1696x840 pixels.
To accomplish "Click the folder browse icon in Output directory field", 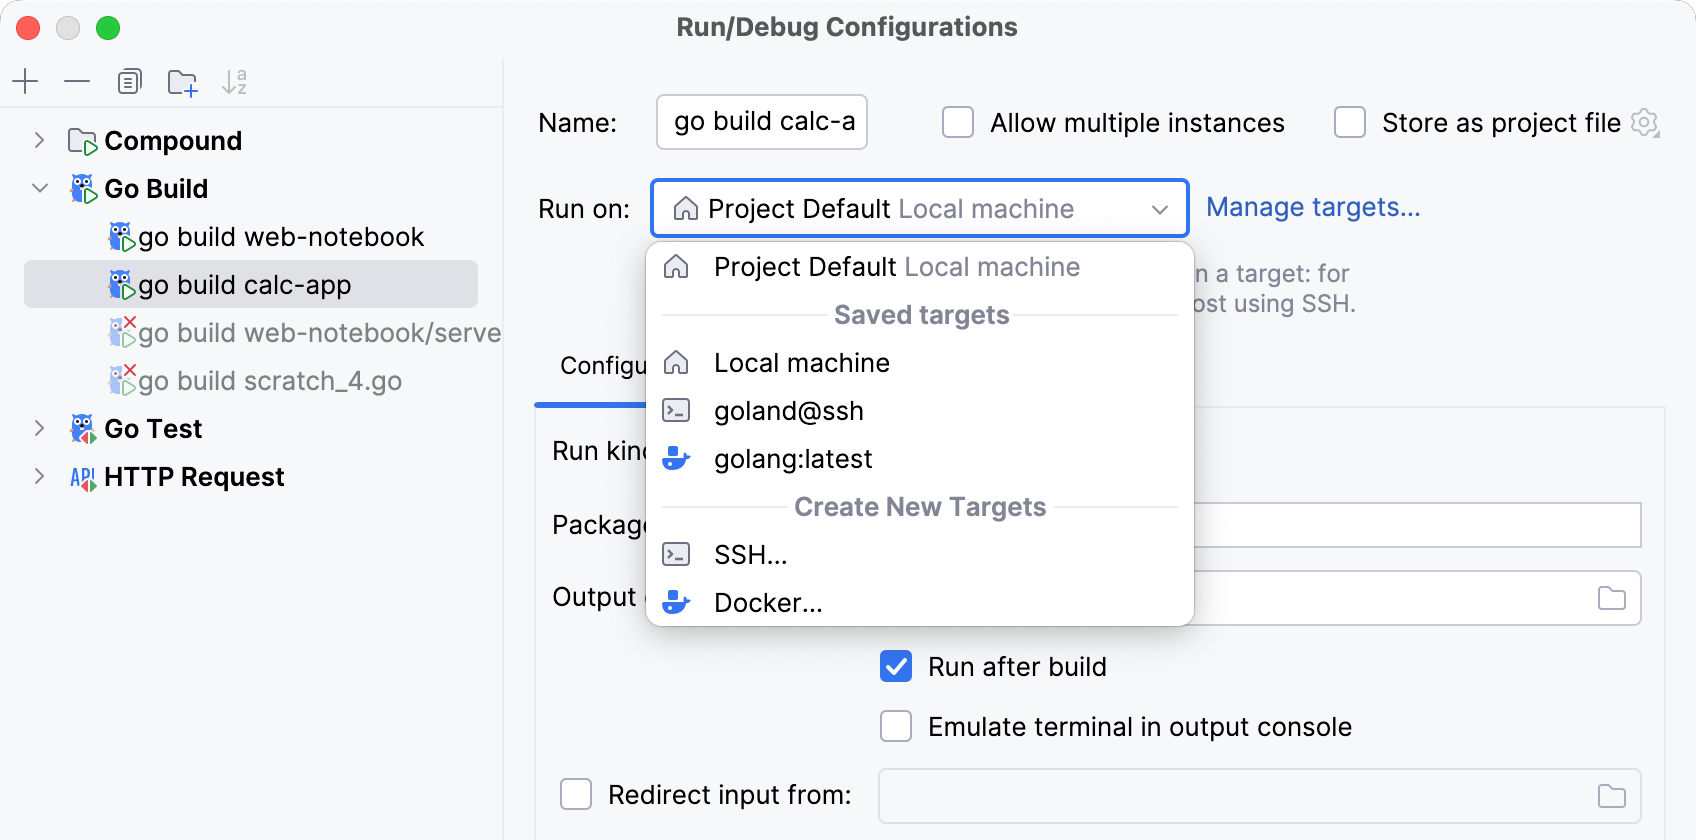I will [1611, 598].
